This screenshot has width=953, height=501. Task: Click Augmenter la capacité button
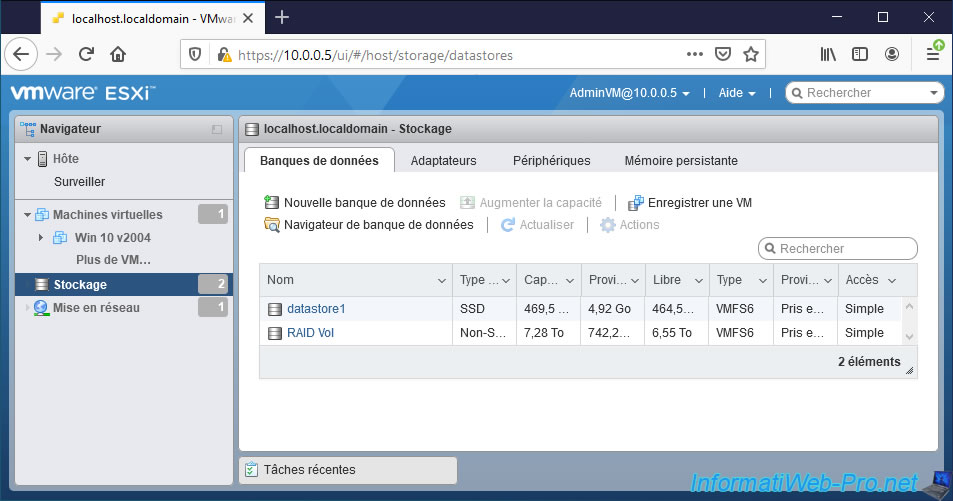click(x=531, y=202)
